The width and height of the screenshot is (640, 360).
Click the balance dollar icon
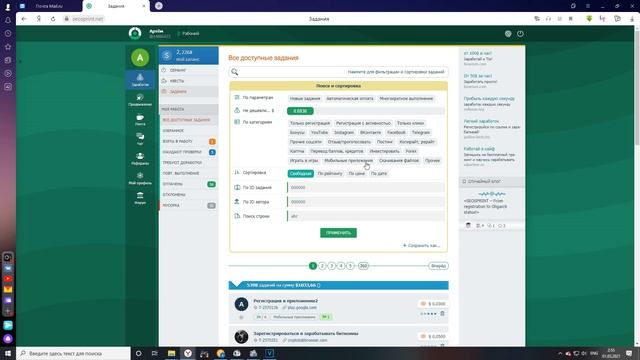167,55
